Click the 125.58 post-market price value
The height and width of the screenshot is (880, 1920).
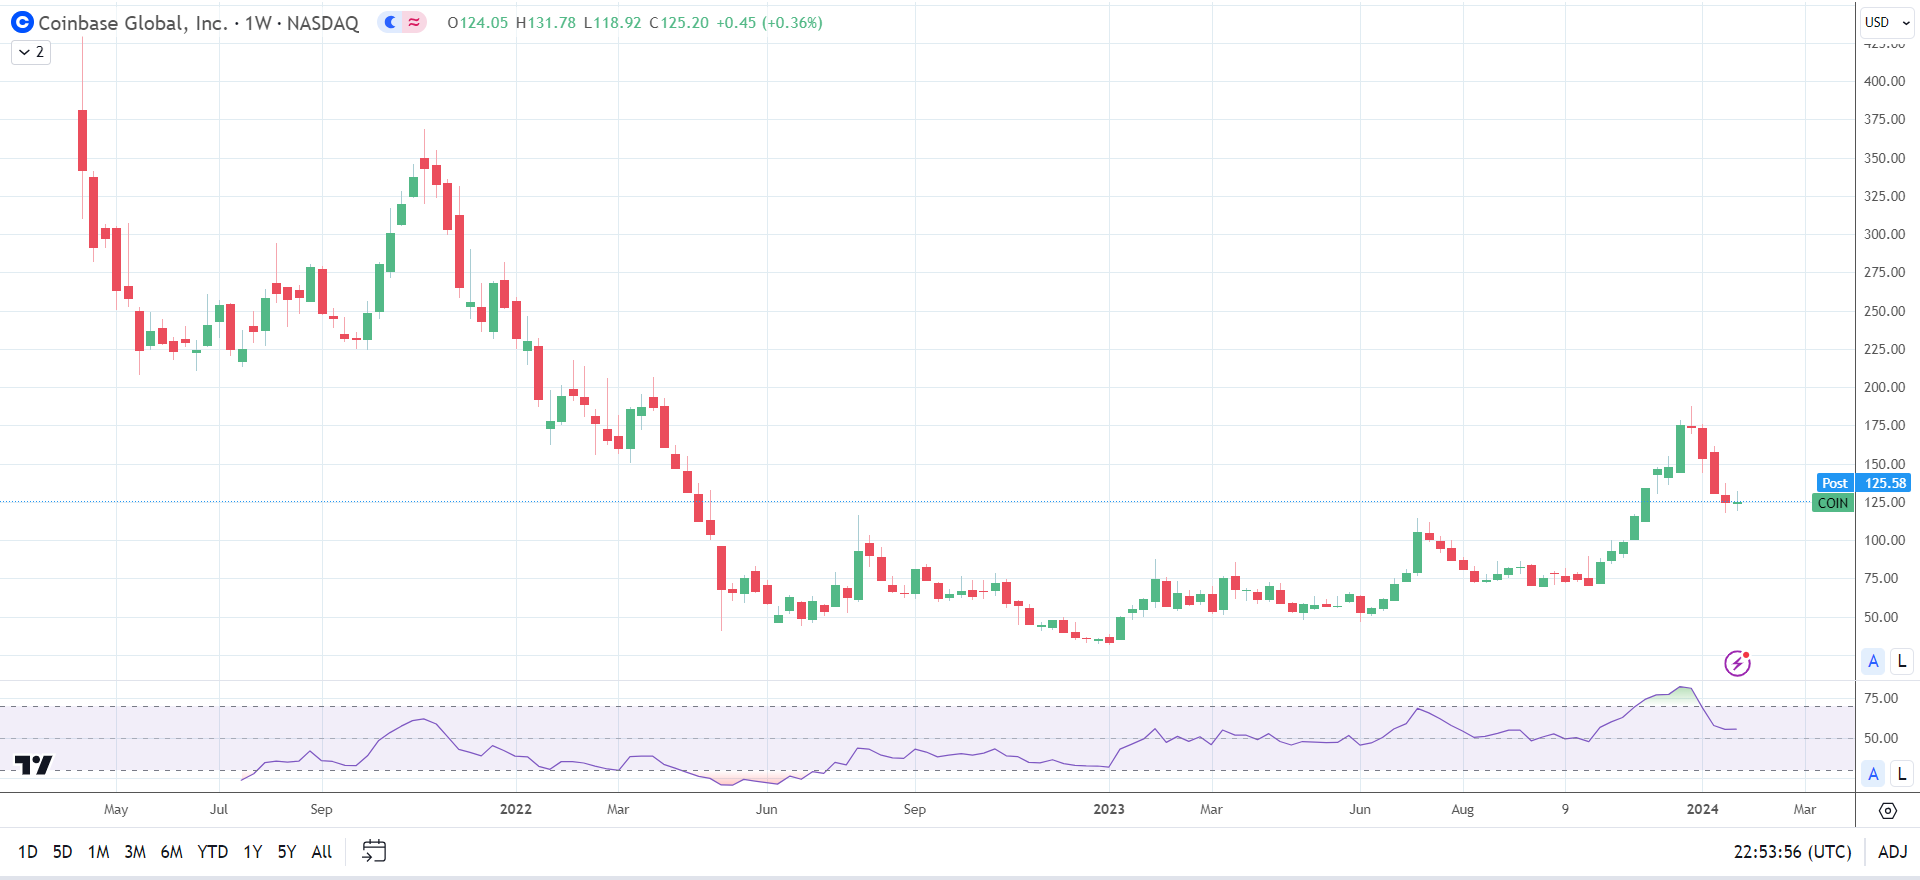point(1885,483)
